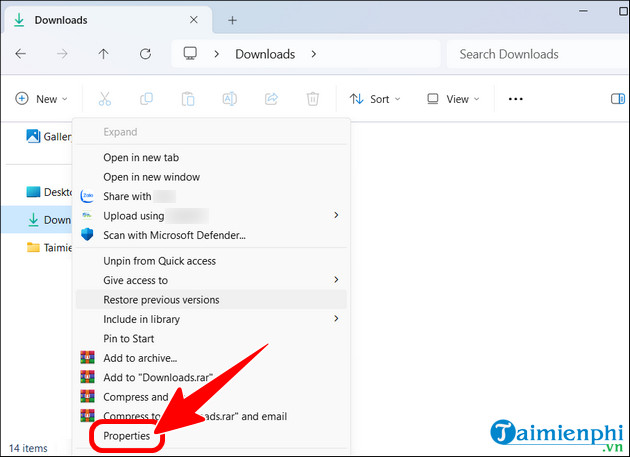Choose Open in new window
Screen dimensions: 630x457
[x=211, y=177]
